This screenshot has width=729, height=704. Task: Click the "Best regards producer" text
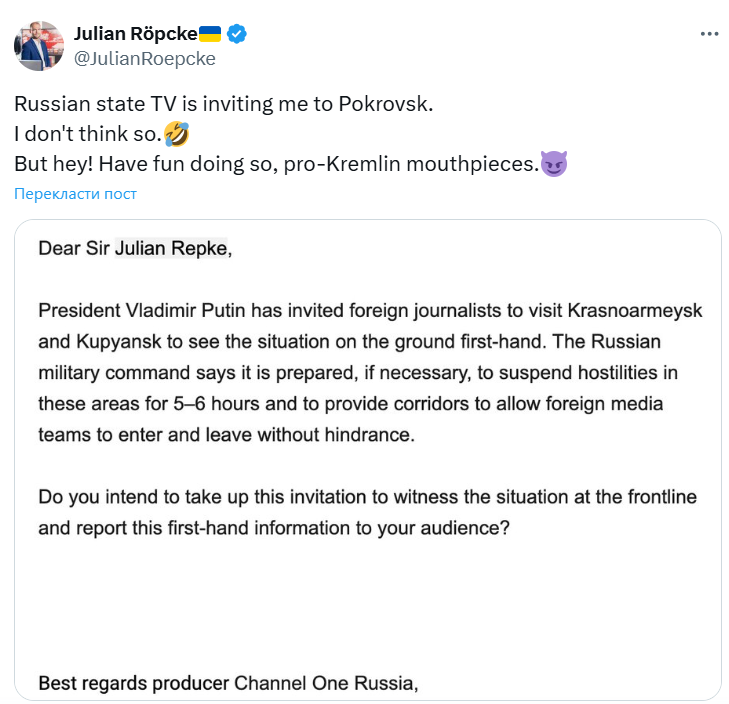[x=133, y=684]
